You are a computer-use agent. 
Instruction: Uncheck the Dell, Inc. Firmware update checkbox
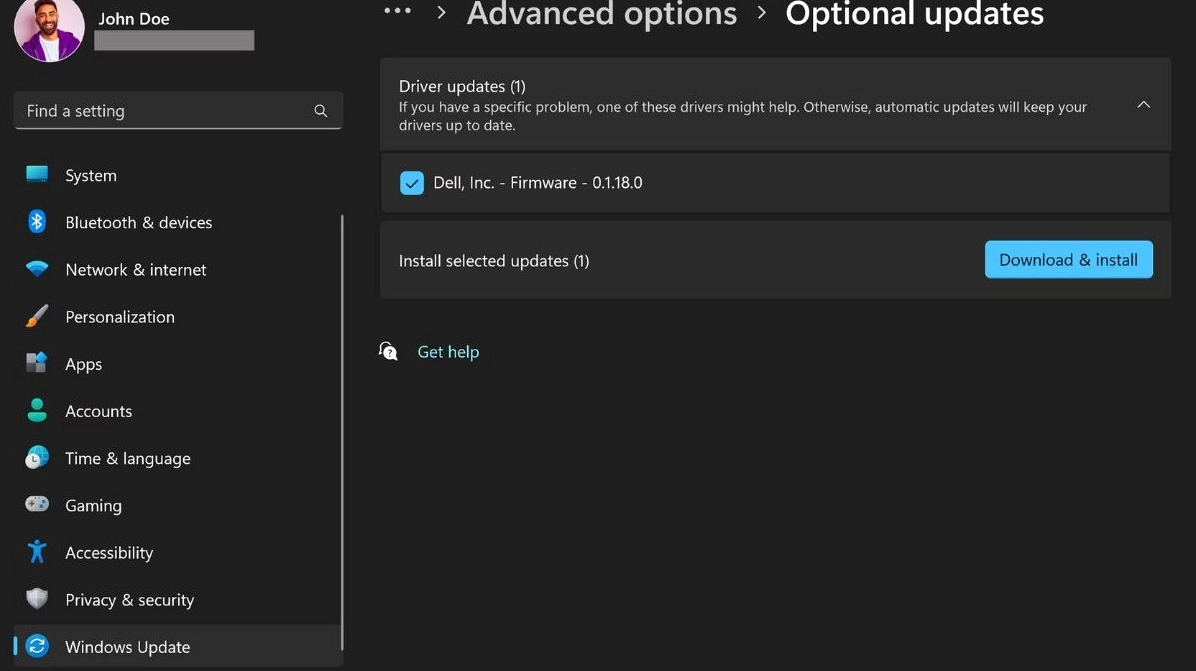tap(411, 183)
